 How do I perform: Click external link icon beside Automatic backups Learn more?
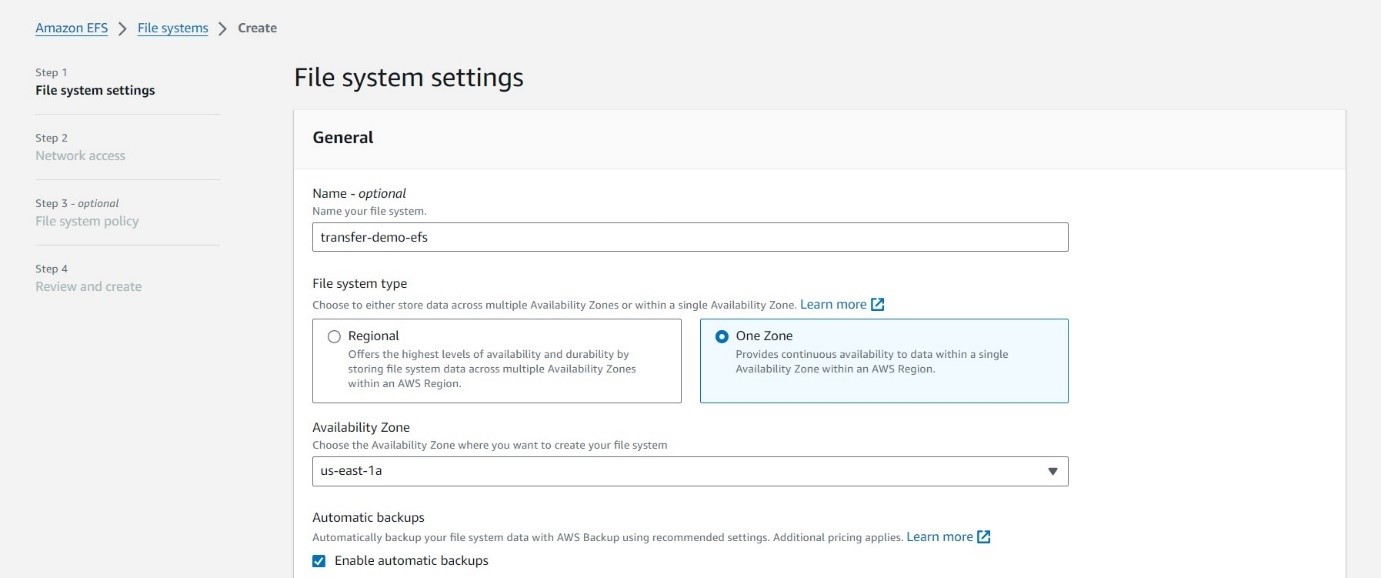pos(983,537)
